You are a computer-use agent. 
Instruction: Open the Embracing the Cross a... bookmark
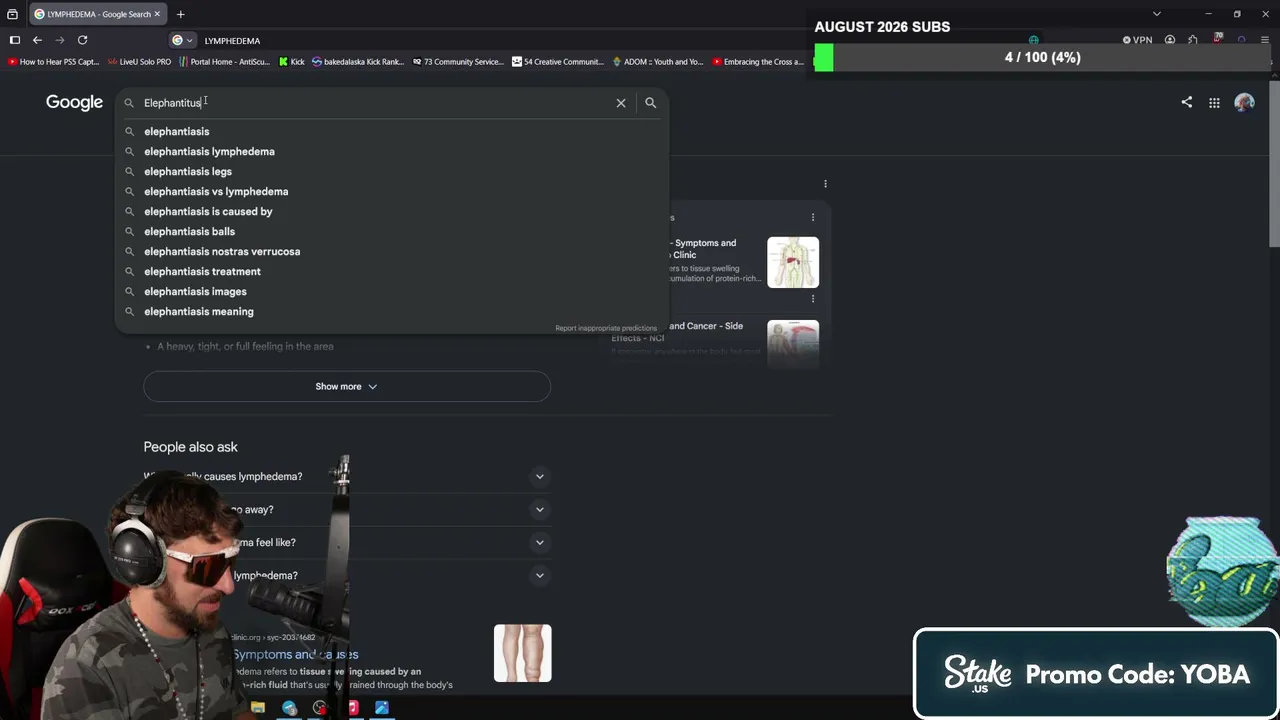point(757,62)
